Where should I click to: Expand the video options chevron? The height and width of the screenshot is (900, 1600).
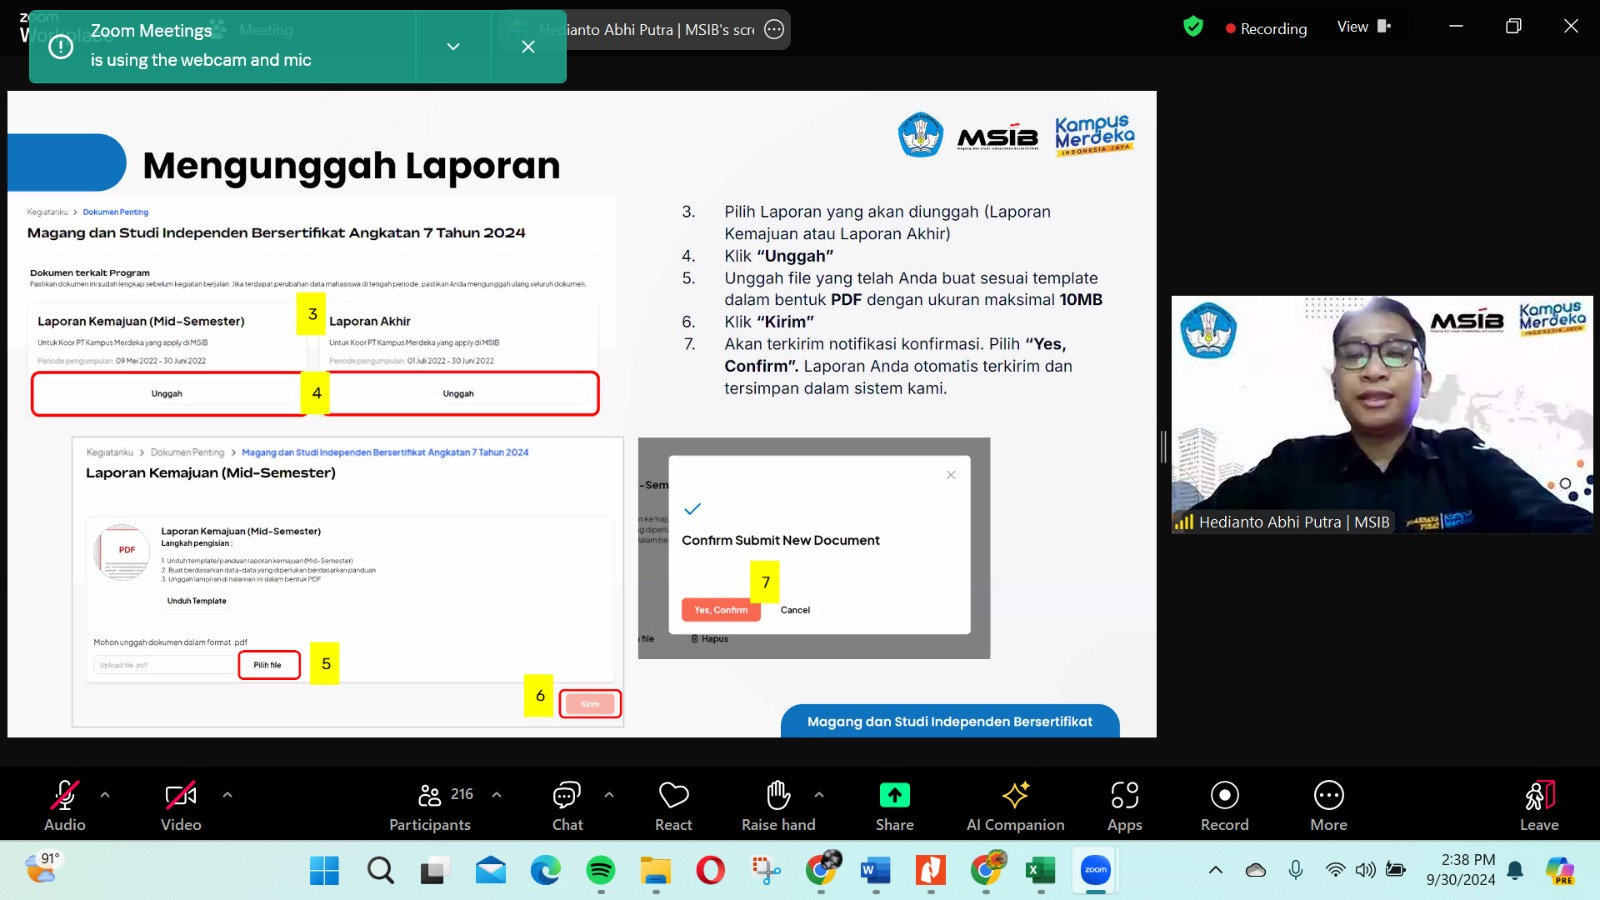(x=227, y=795)
